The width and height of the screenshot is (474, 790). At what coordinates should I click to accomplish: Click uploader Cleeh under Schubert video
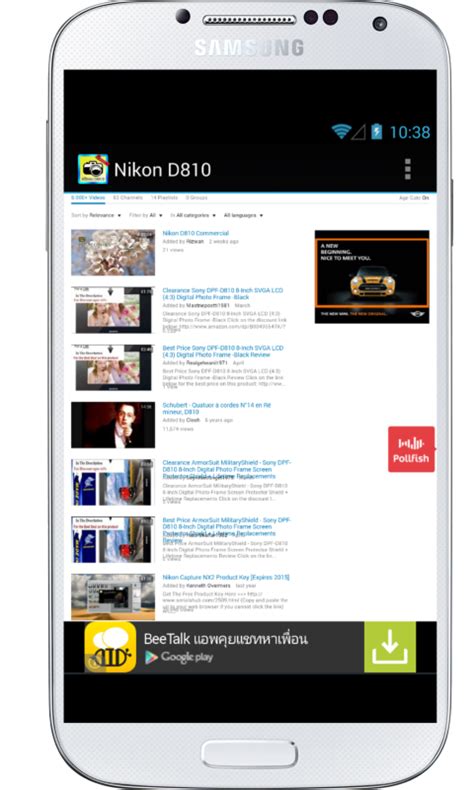[x=193, y=420]
